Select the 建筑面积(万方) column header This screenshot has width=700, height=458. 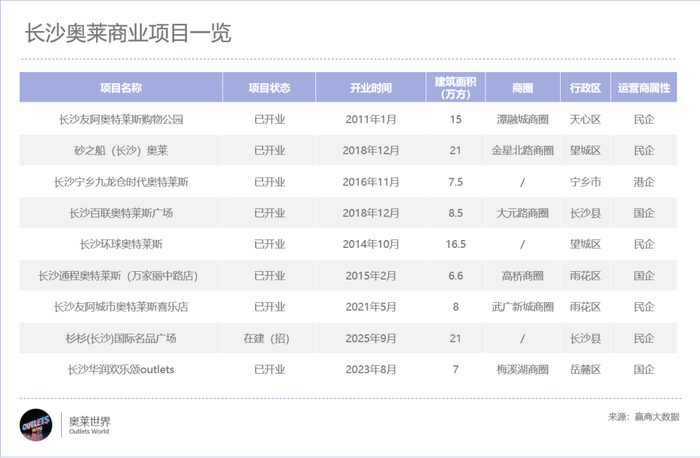tap(456, 87)
